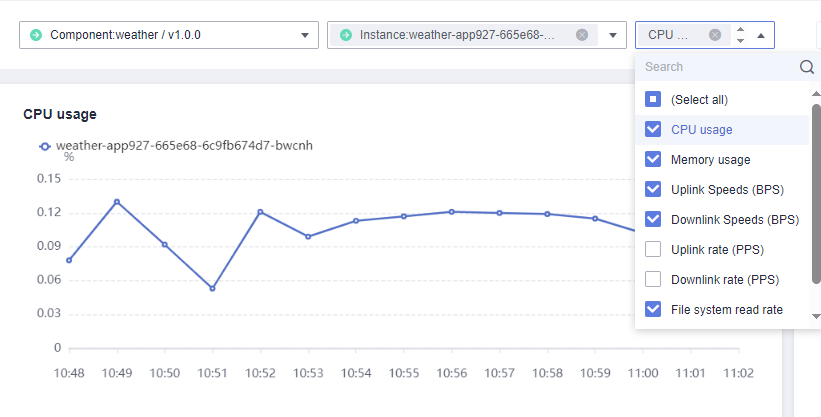
Task: Click the dropdown list scrollbar thumb
Action: pyautogui.click(x=816, y=194)
